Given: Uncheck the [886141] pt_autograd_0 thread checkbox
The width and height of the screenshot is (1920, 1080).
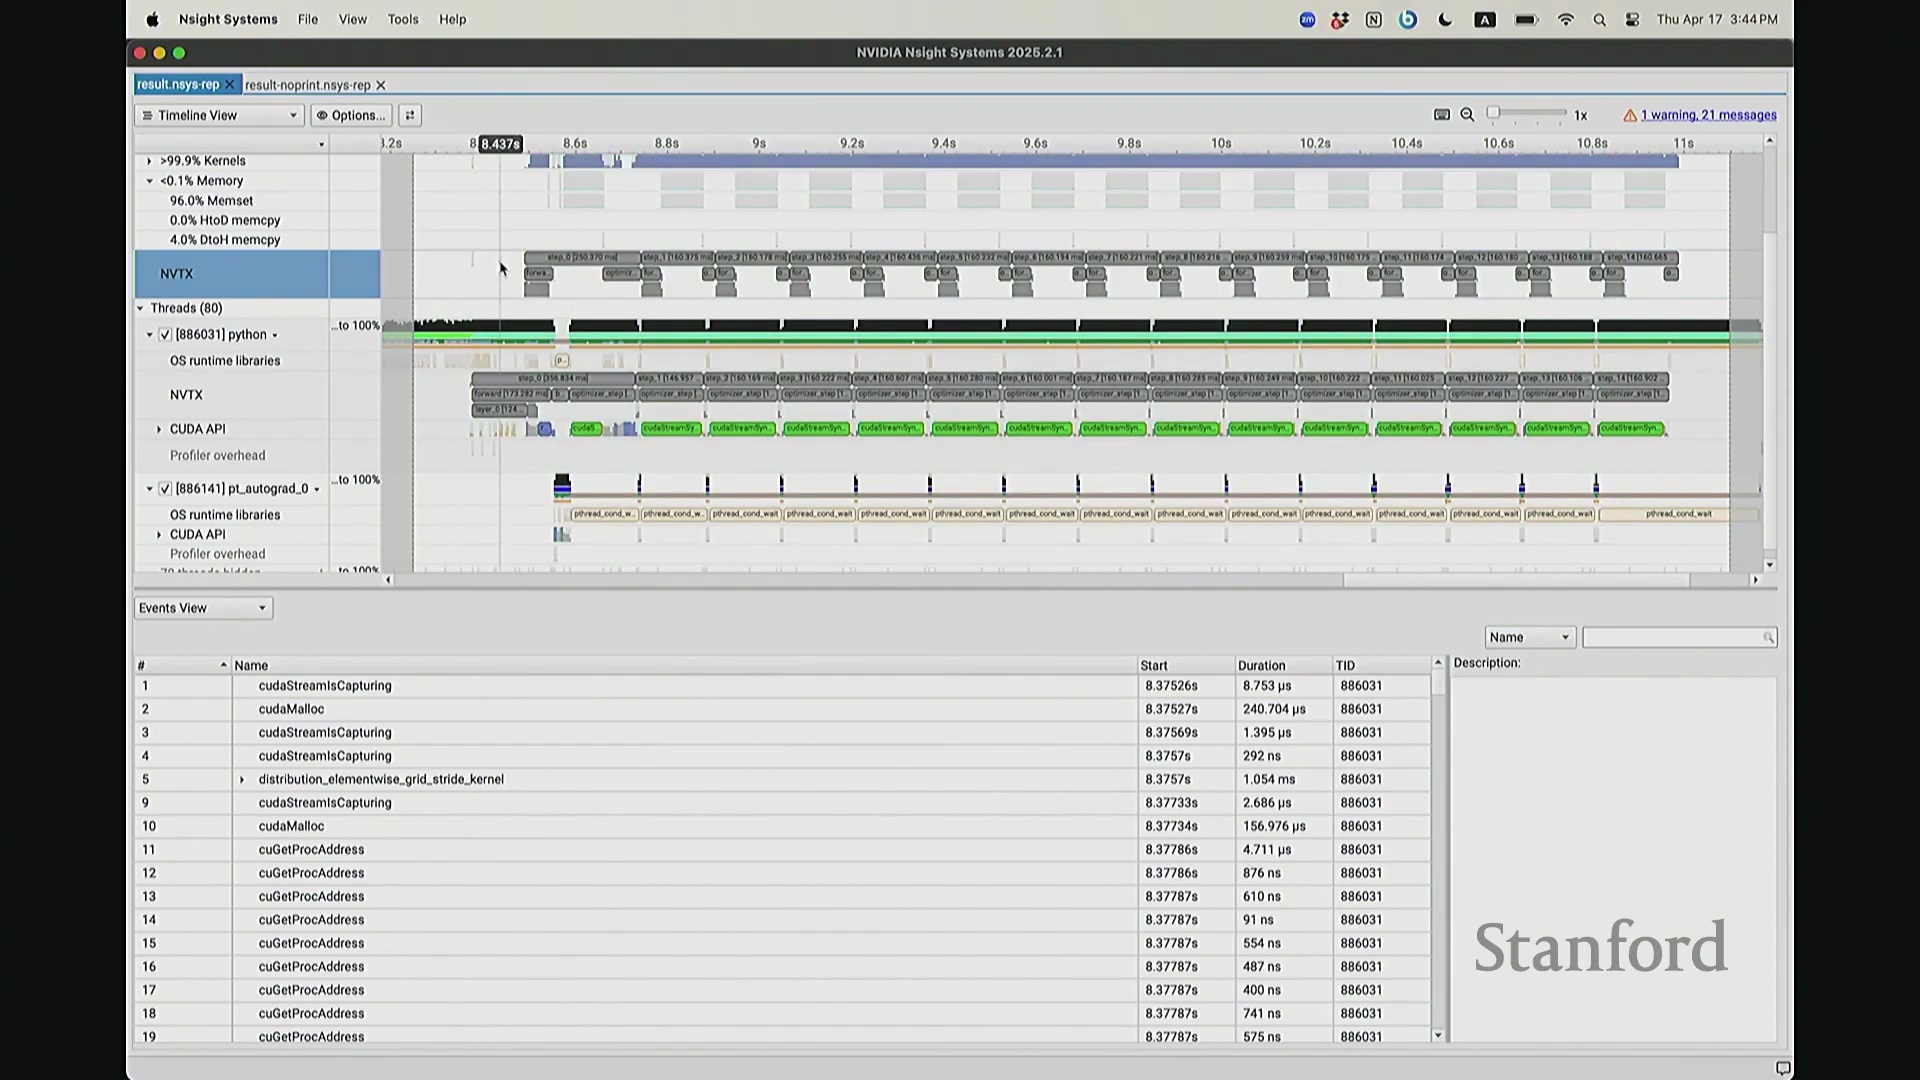Looking at the screenshot, I should click(x=165, y=489).
